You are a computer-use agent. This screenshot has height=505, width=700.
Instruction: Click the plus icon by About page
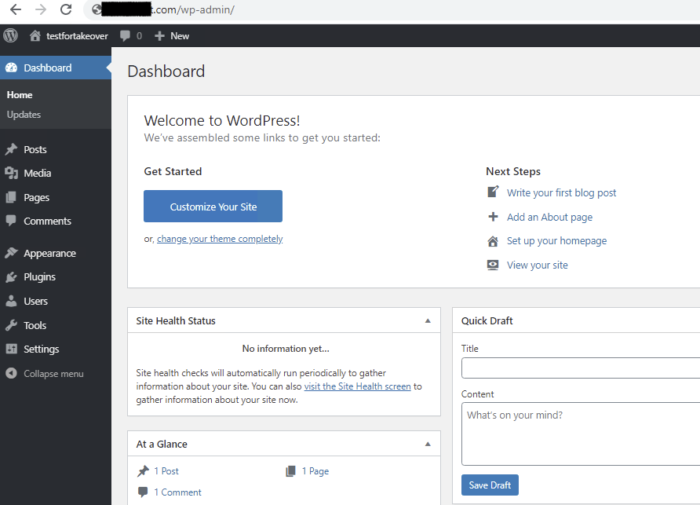[493, 217]
